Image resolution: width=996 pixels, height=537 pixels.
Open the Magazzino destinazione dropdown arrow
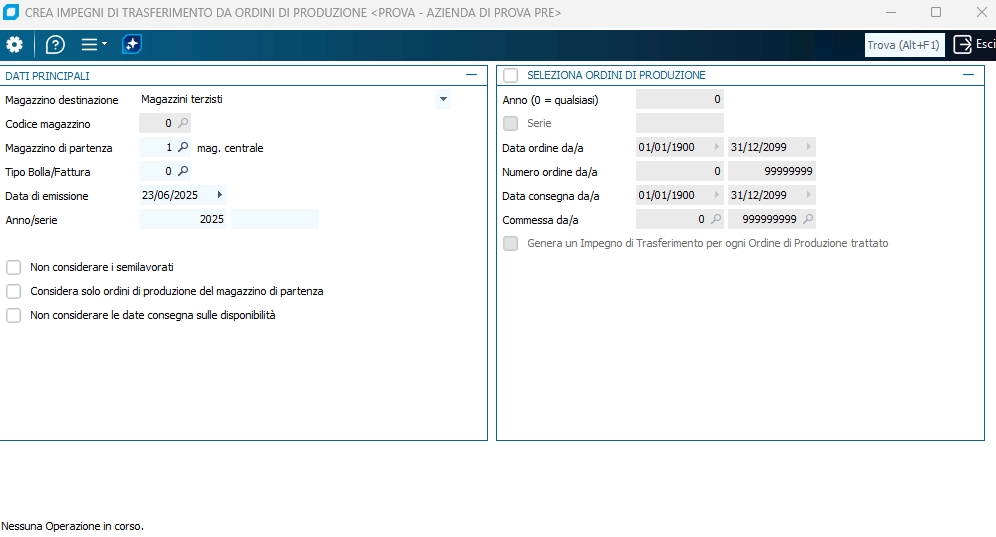click(x=443, y=99)
